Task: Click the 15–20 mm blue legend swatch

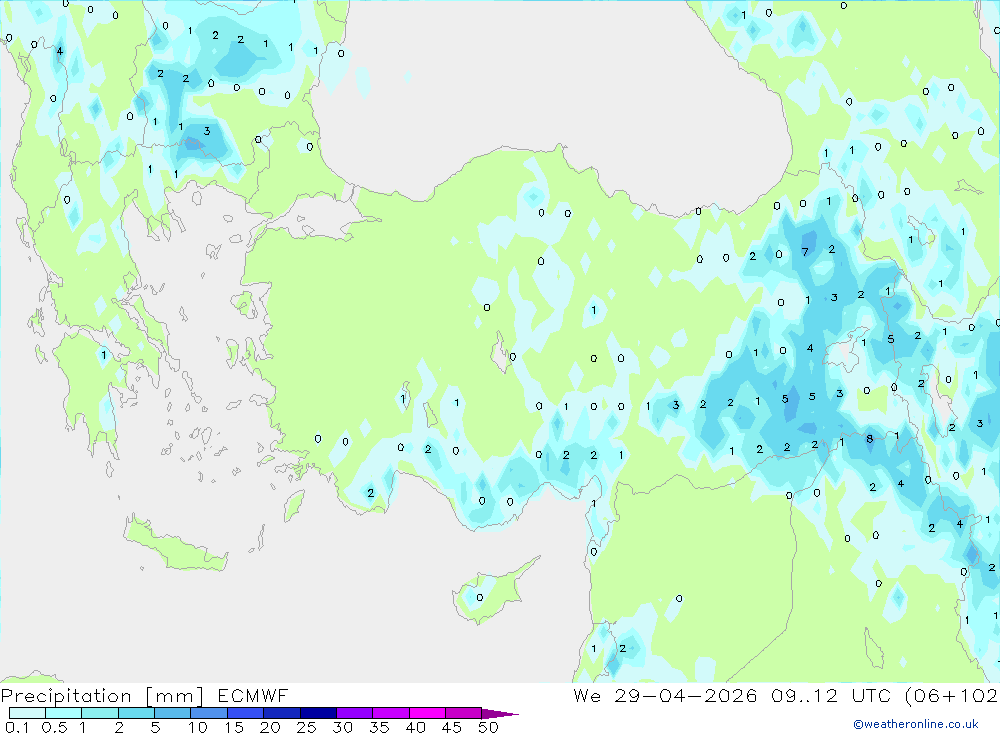Action: point(245,713)
